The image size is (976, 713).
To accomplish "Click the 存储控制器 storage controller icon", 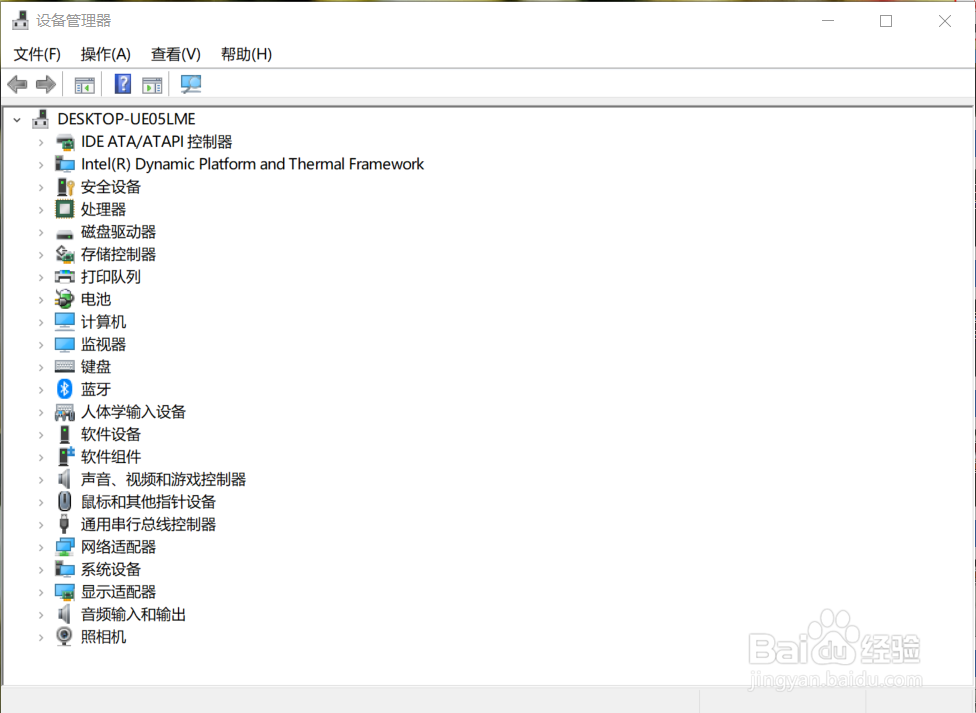I will click(65, 254).
